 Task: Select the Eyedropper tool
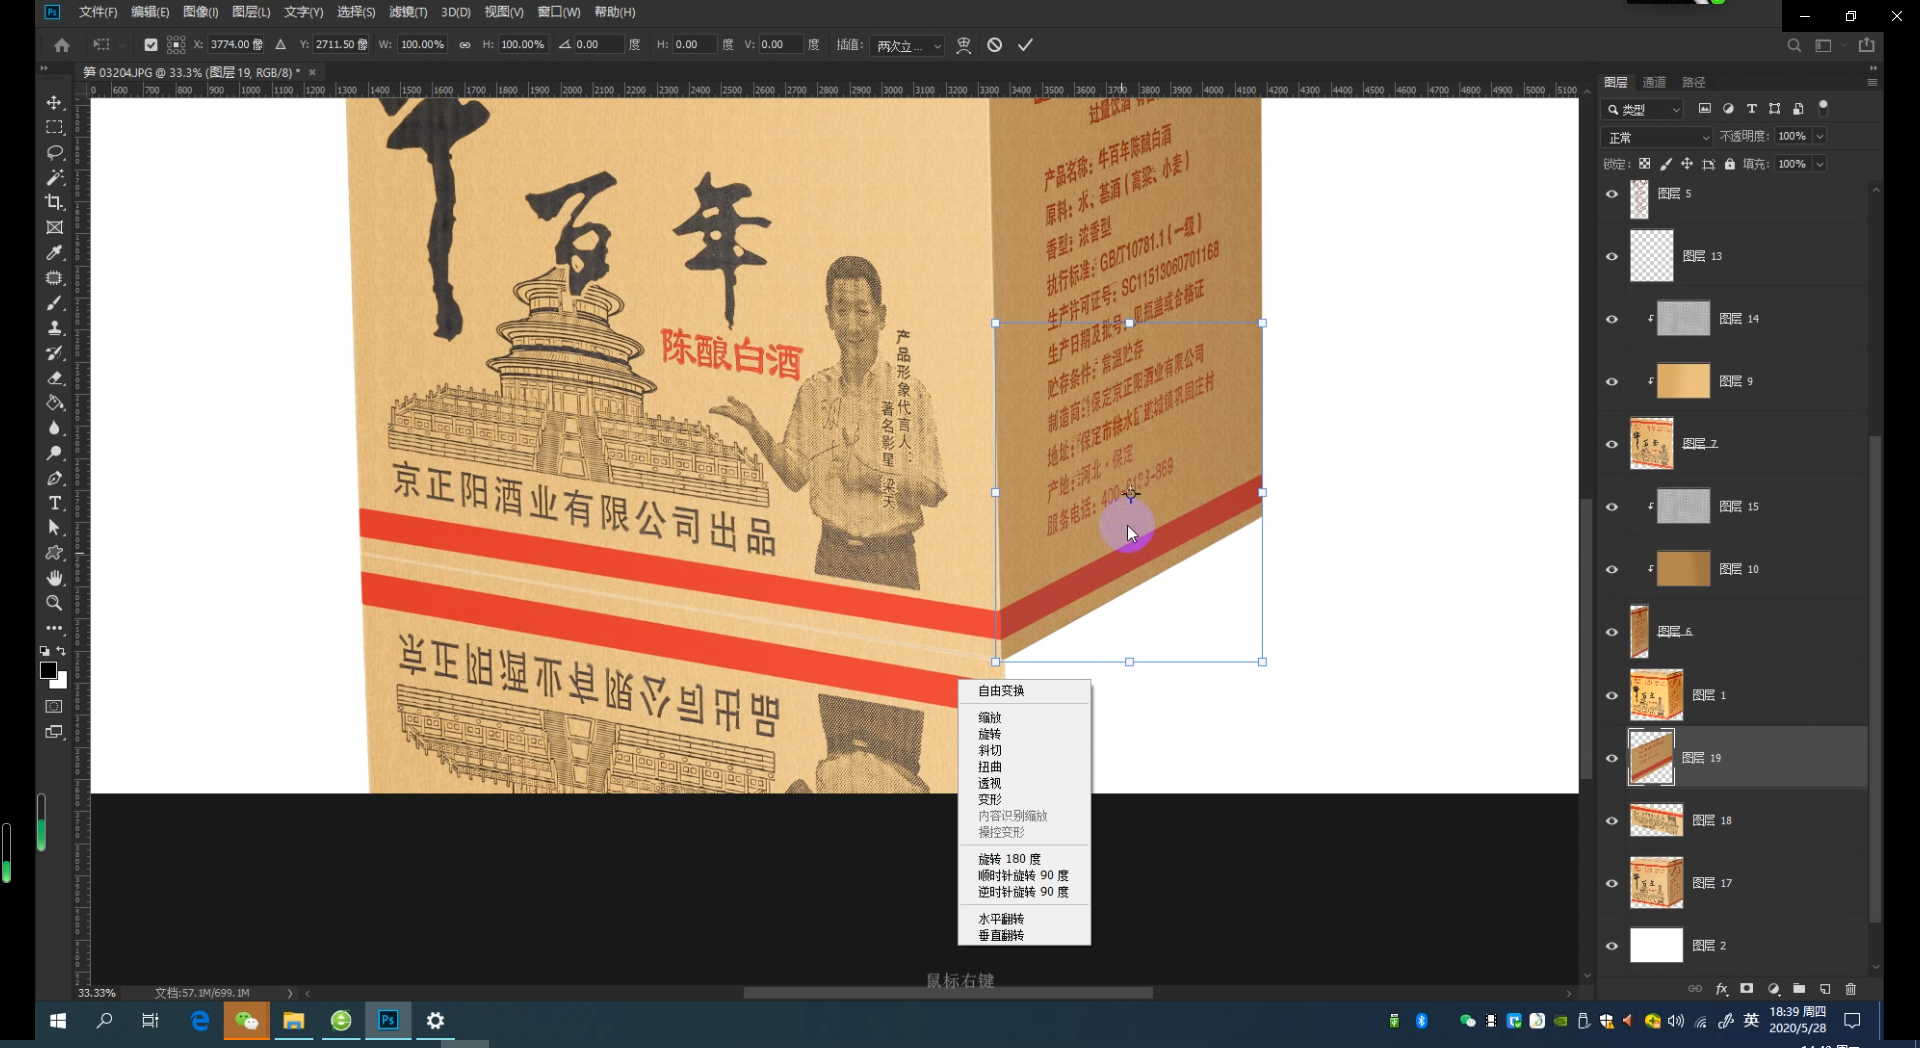coord(54,253)
